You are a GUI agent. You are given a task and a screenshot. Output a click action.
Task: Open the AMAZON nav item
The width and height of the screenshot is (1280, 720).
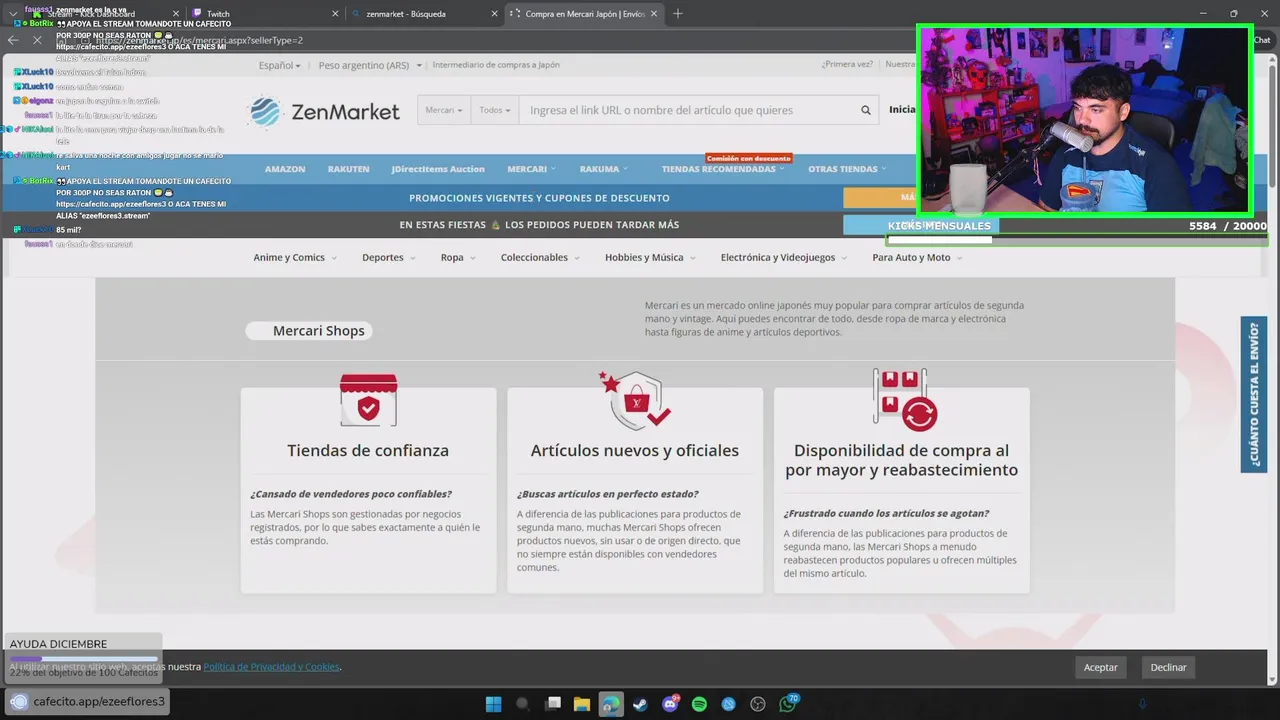coord(285,169)
